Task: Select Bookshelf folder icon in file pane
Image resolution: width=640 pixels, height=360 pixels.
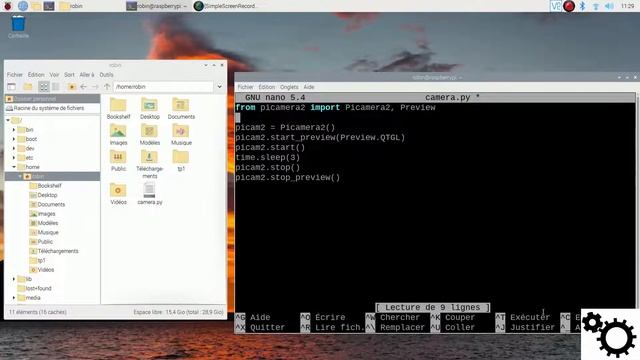Action: (x=118, y=109)
